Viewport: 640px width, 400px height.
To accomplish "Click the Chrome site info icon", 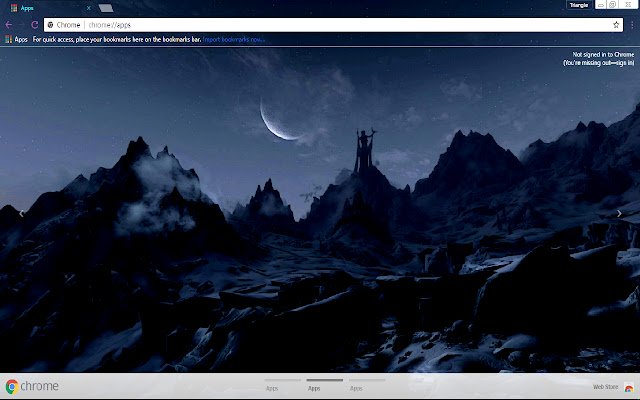I will tap(51, 25).
